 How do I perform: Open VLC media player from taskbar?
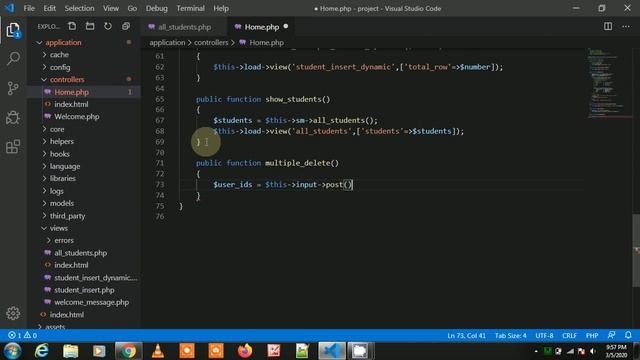click(x=158, y=351)
